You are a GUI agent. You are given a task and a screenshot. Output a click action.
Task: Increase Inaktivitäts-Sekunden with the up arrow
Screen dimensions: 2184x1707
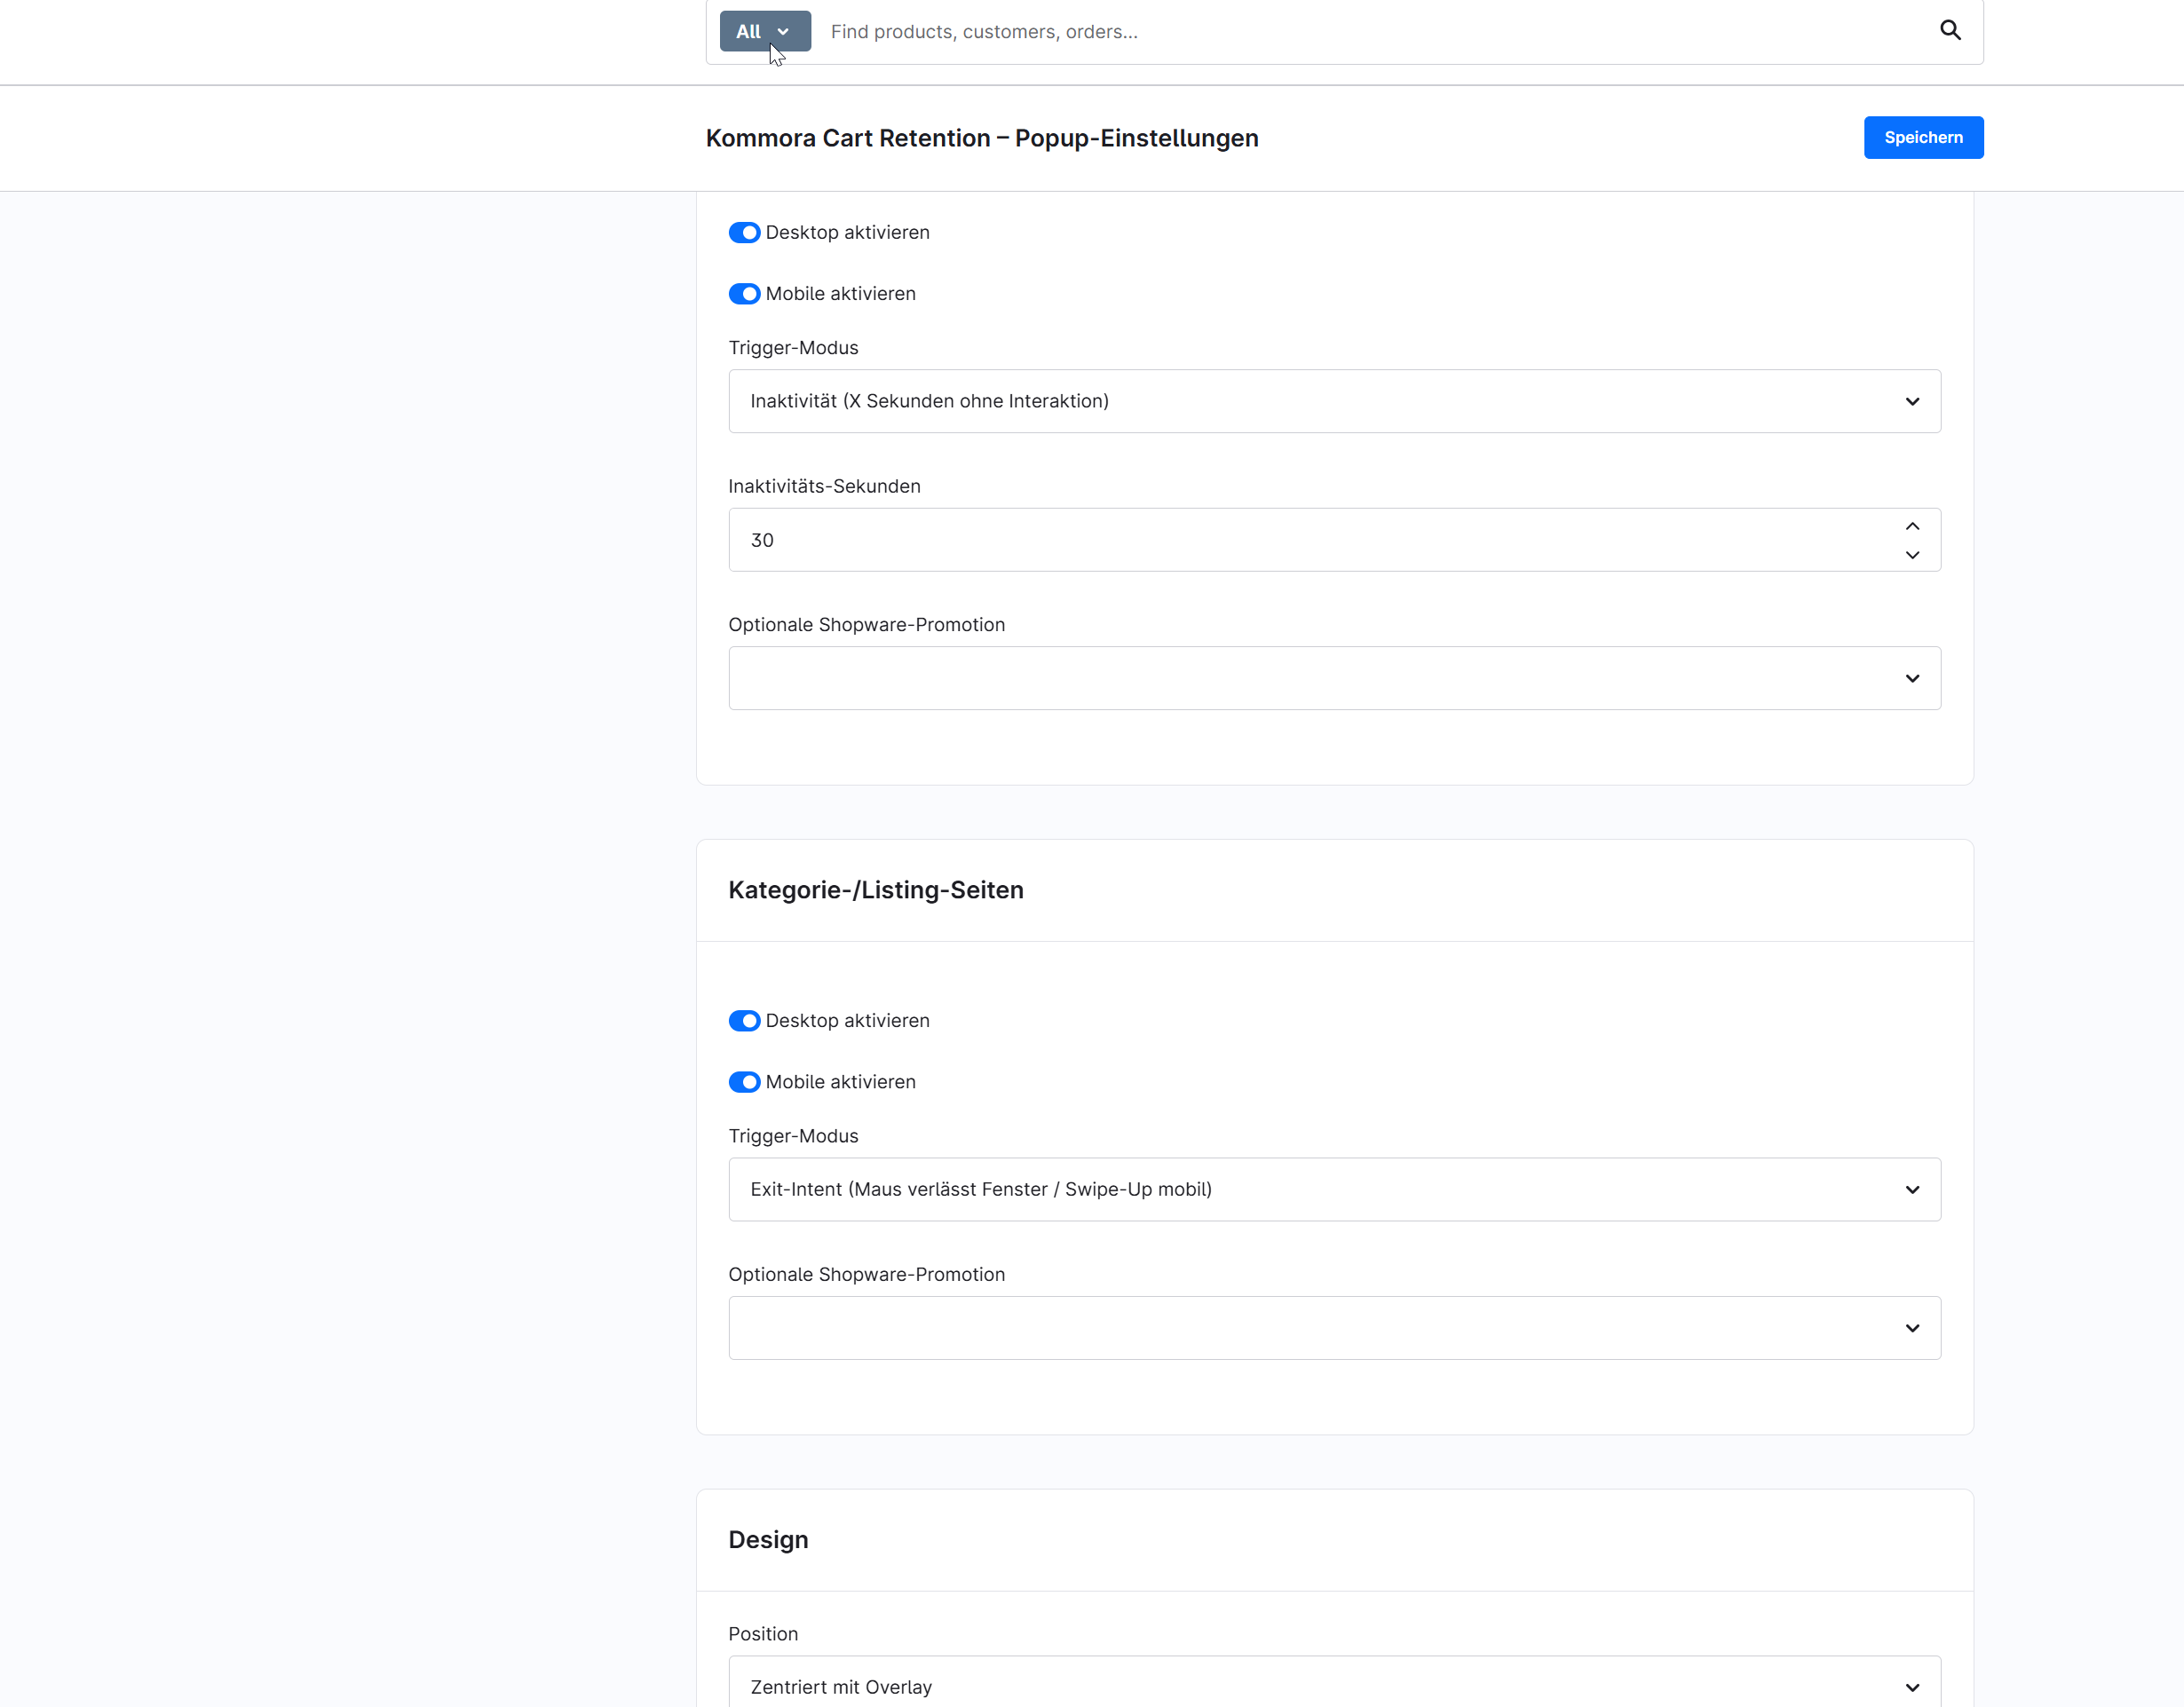click(1912, 526)
